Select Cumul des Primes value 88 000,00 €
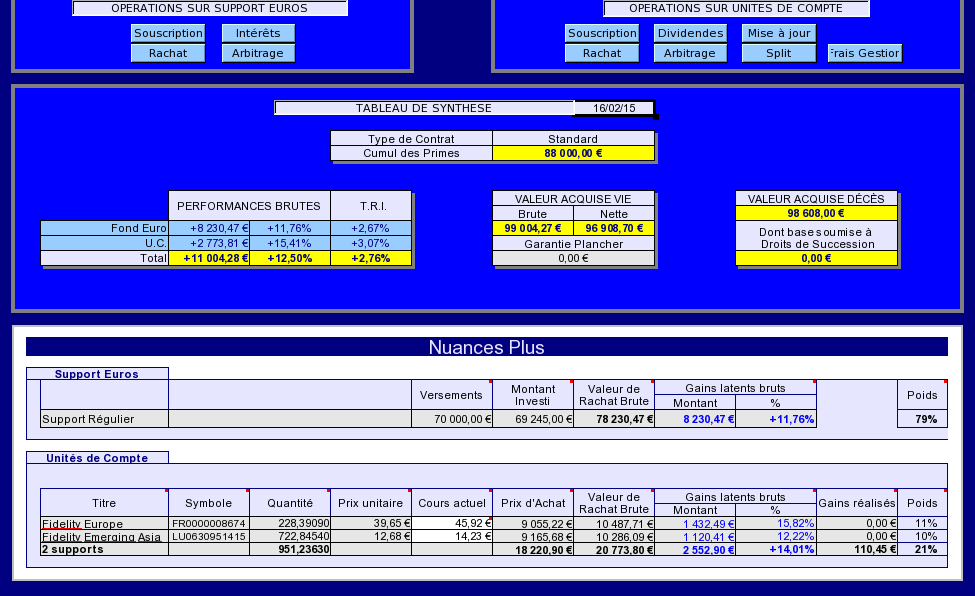The width and height of the screenshot is (975, 596). 573,153
